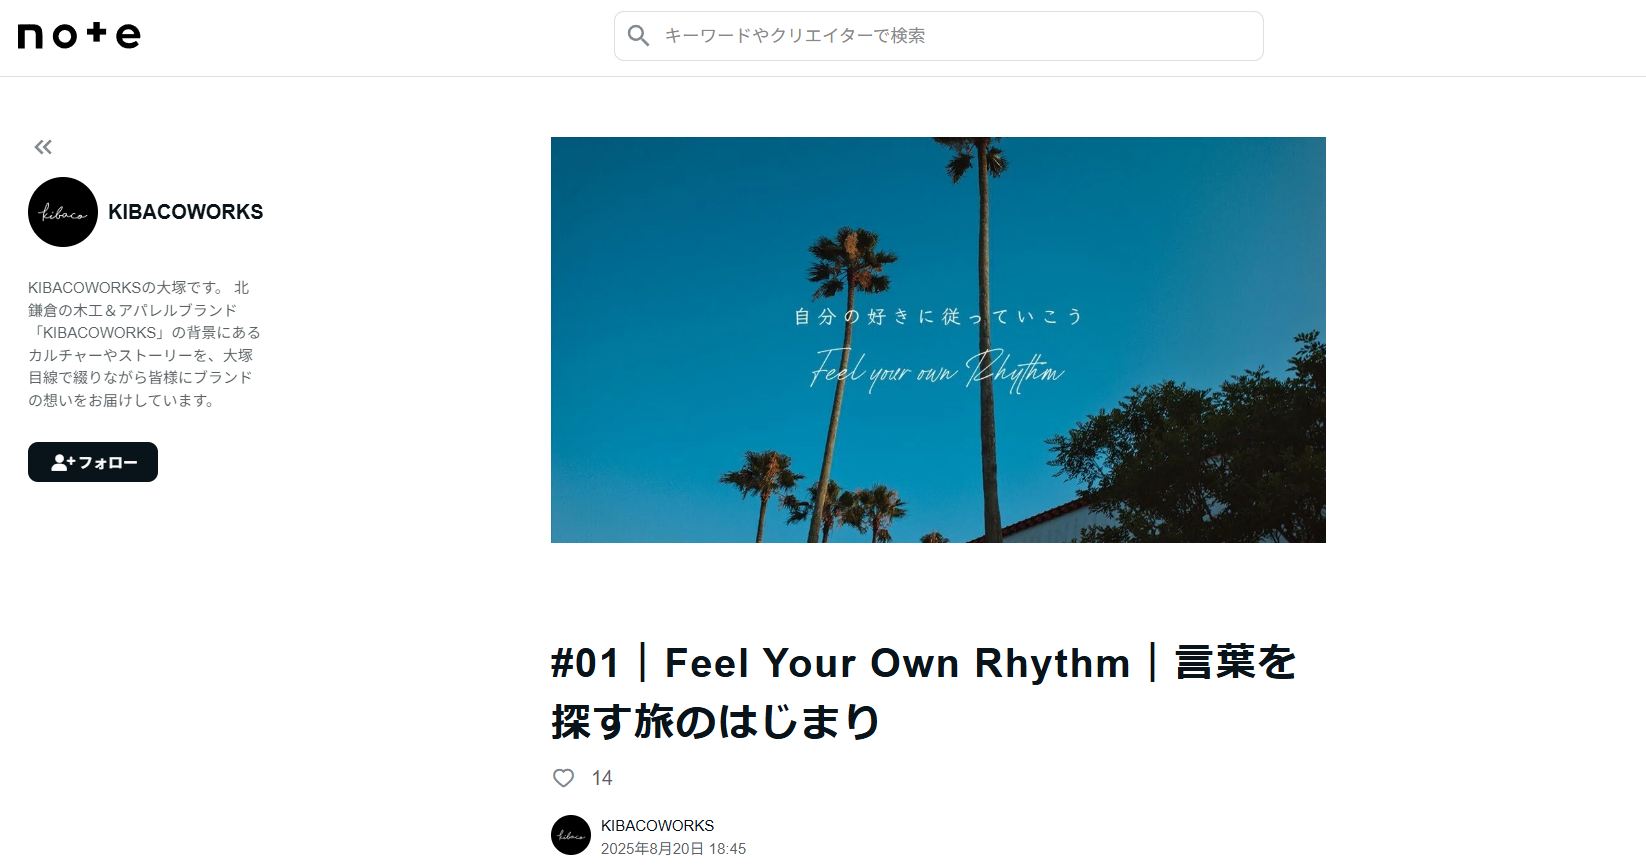Like the article with the heart icon
Viewport: 1646px width, 867px height.
tap(564, 778)
